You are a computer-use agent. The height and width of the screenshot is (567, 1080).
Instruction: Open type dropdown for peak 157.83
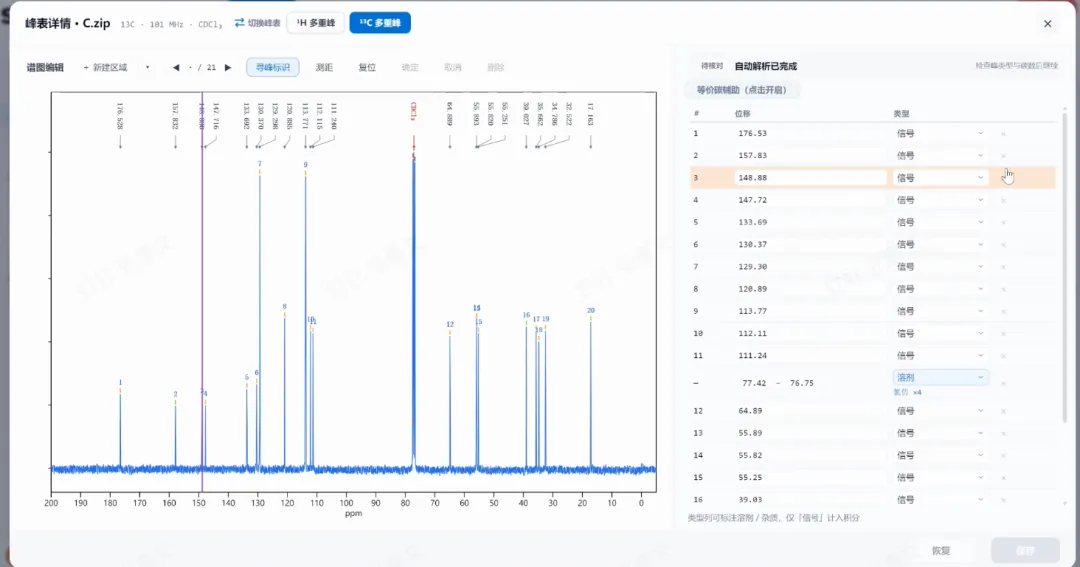[x=940, y=156]
